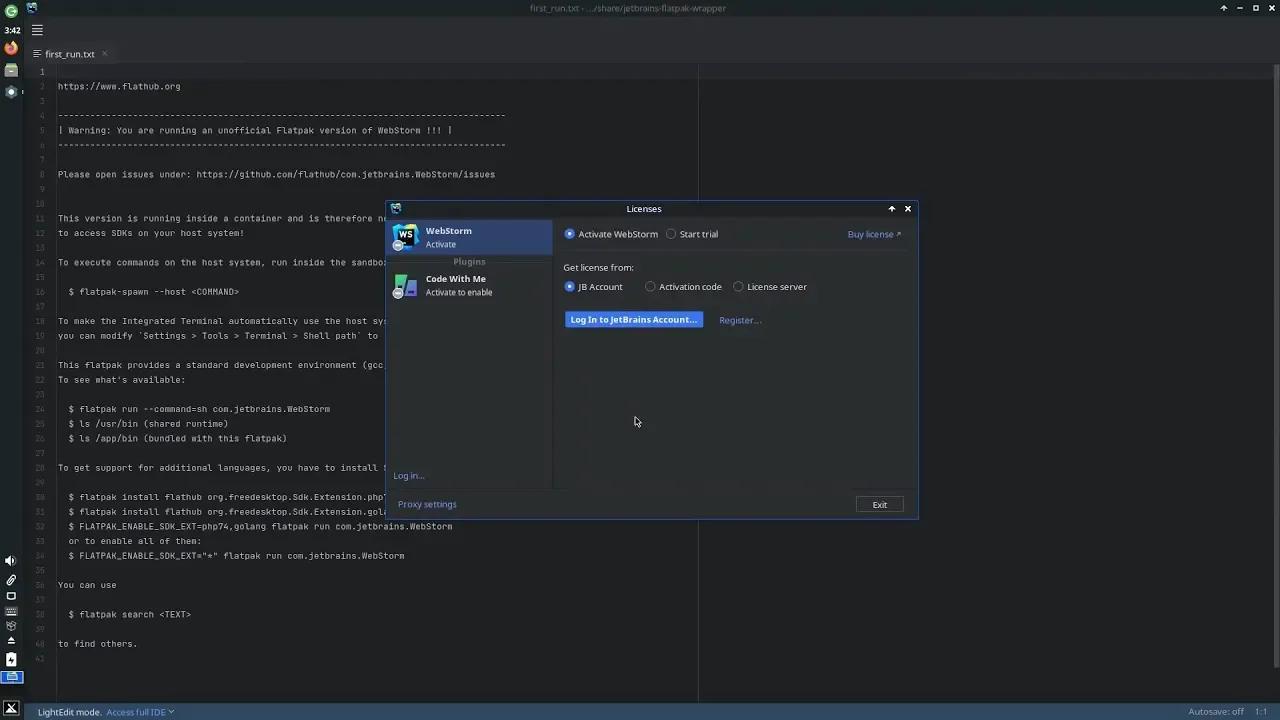Screen dimensions: 1280x720
Task: Click Log In to JetBrains Account
Action: pyautogui.click(x=633, y=319)
